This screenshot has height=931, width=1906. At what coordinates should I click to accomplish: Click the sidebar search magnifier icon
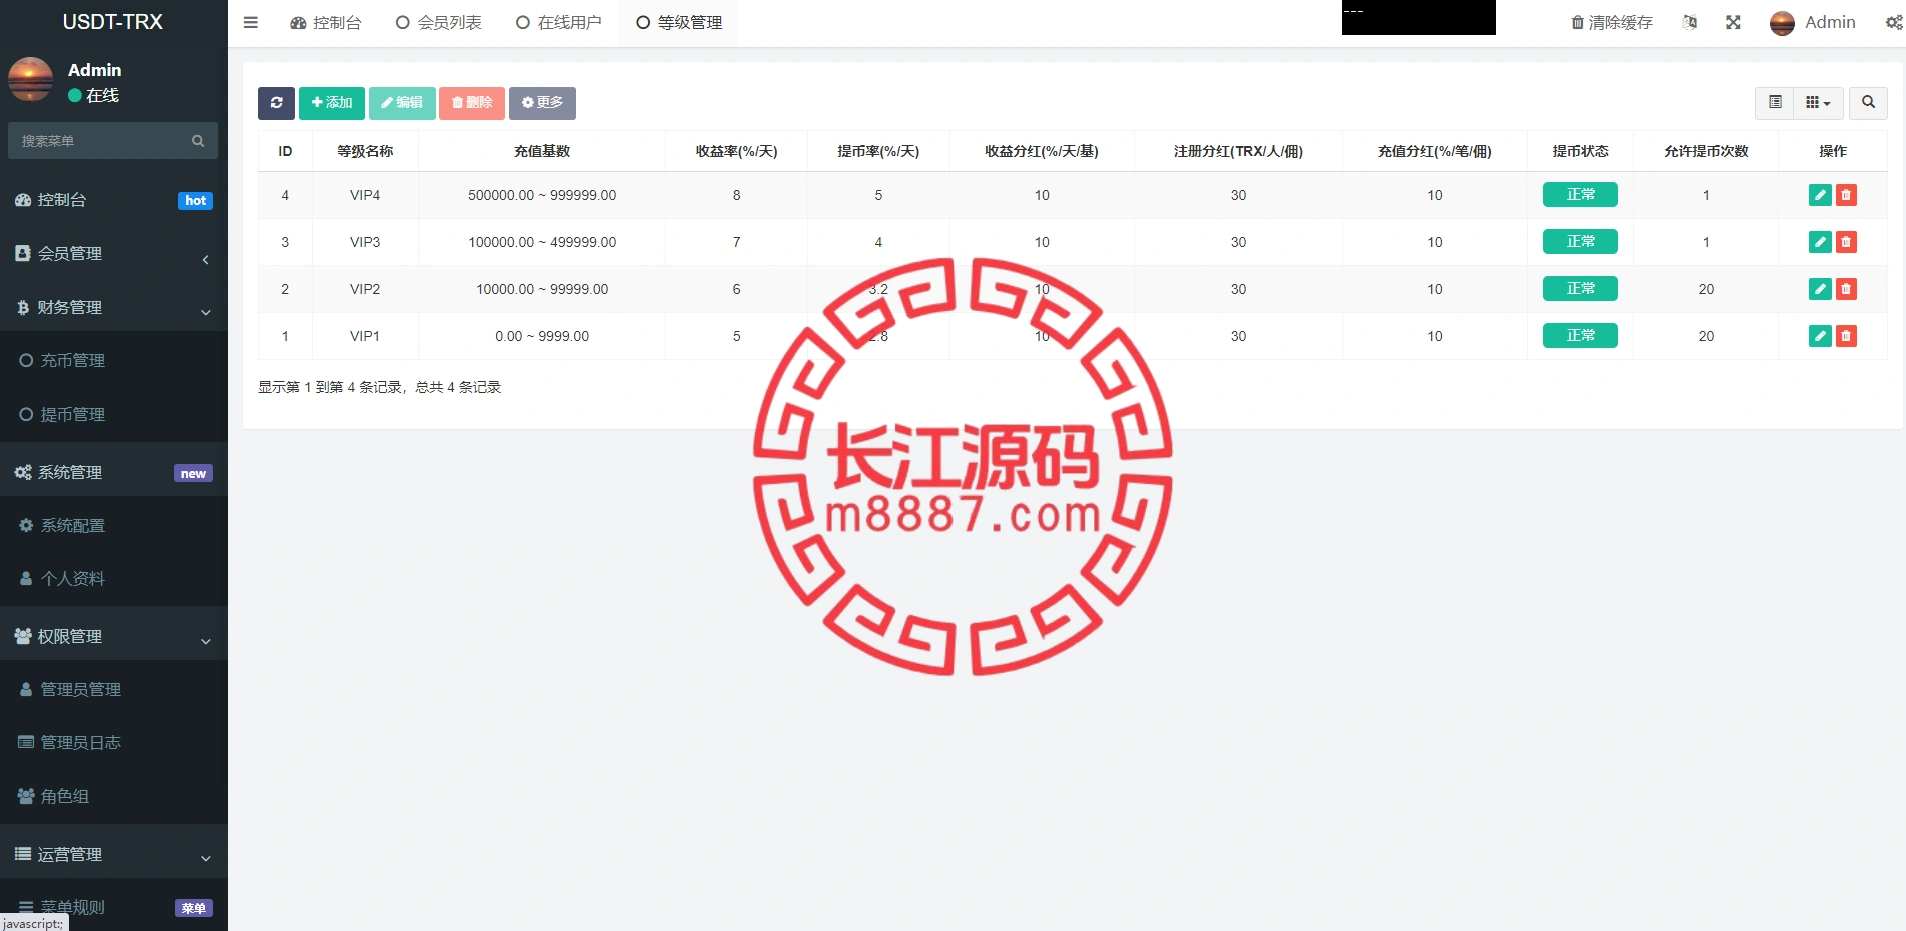[198, 141]
